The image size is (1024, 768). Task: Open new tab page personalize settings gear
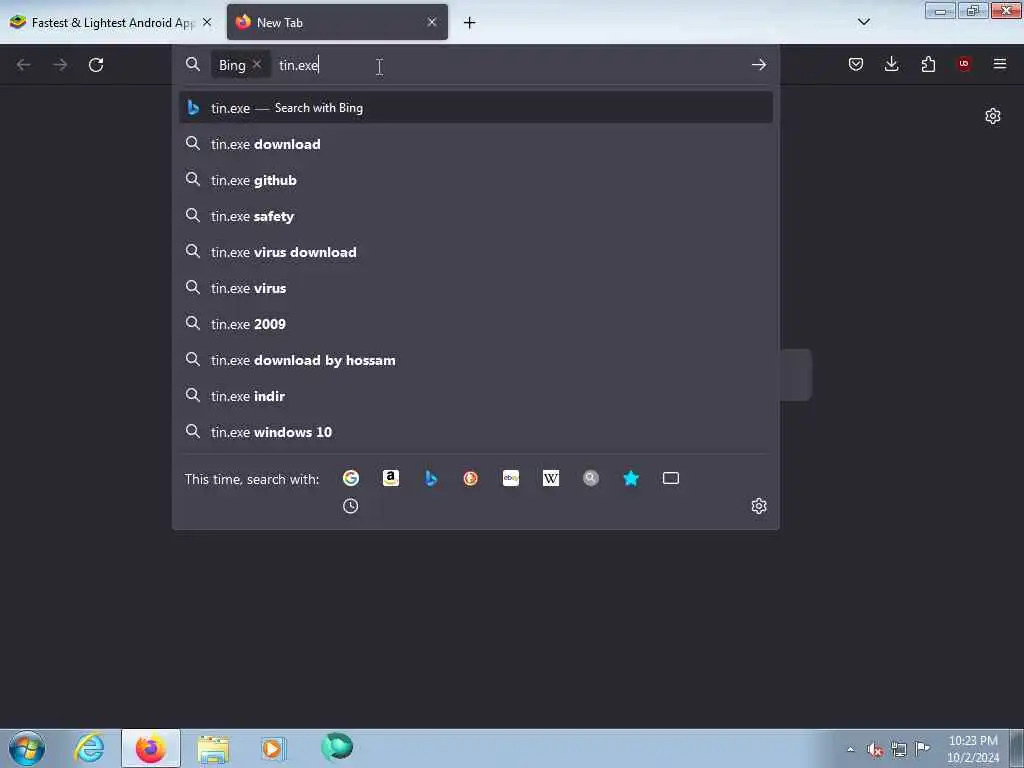tap(993, 116)
